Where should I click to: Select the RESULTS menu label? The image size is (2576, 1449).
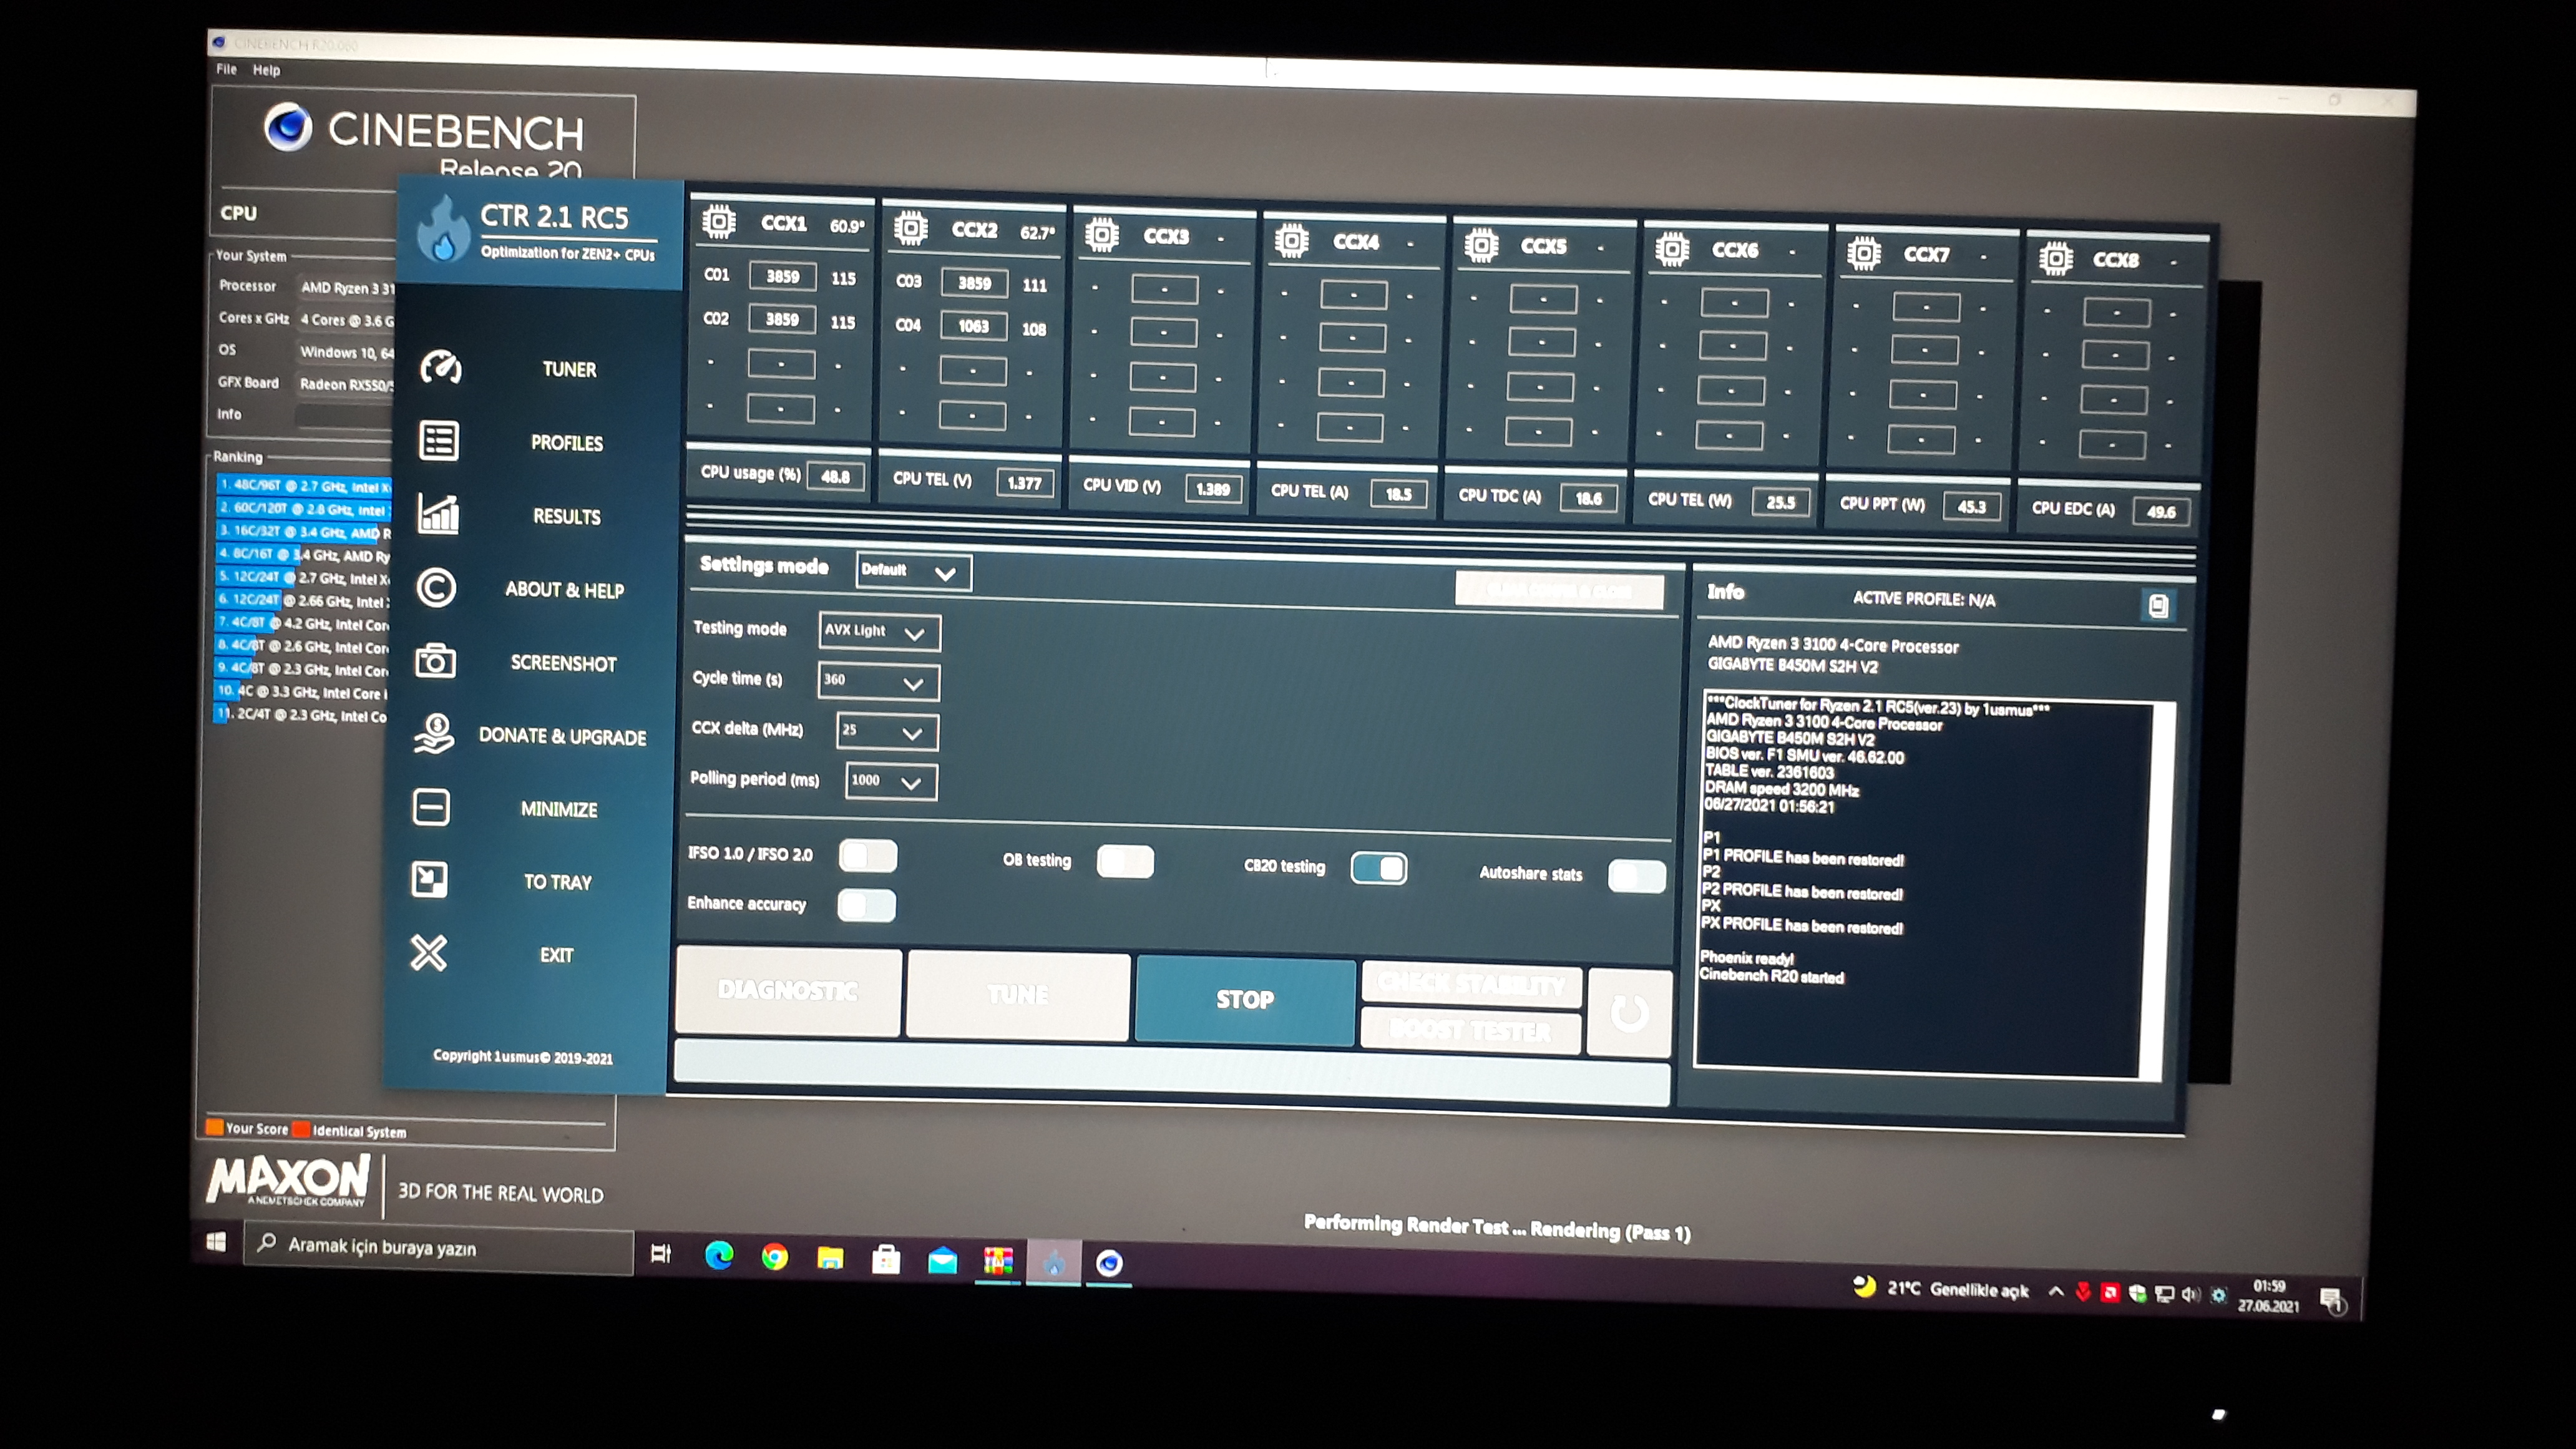(x=566, y=516)
